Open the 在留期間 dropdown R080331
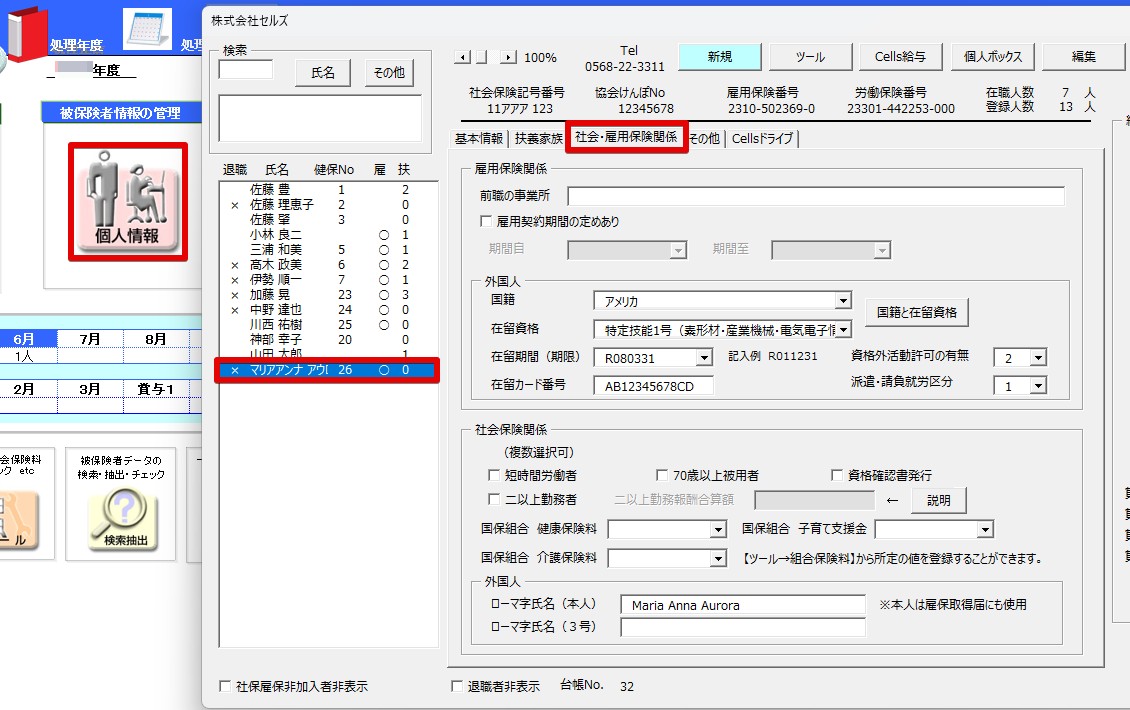1130x710 pixels. click(x=703, y=358)
